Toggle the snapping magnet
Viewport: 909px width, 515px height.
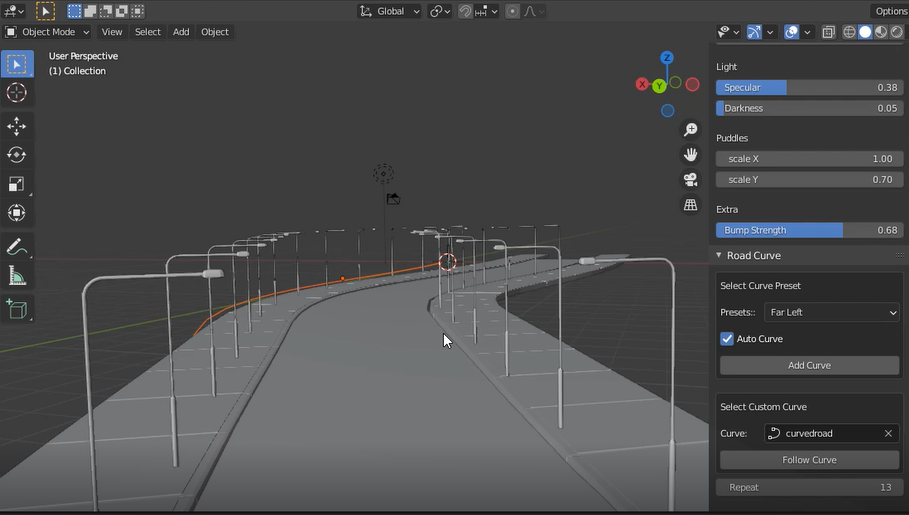[466, 11]
